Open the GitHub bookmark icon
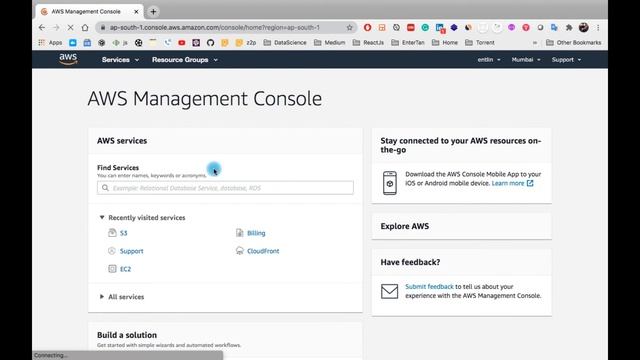 pos(210,42)
